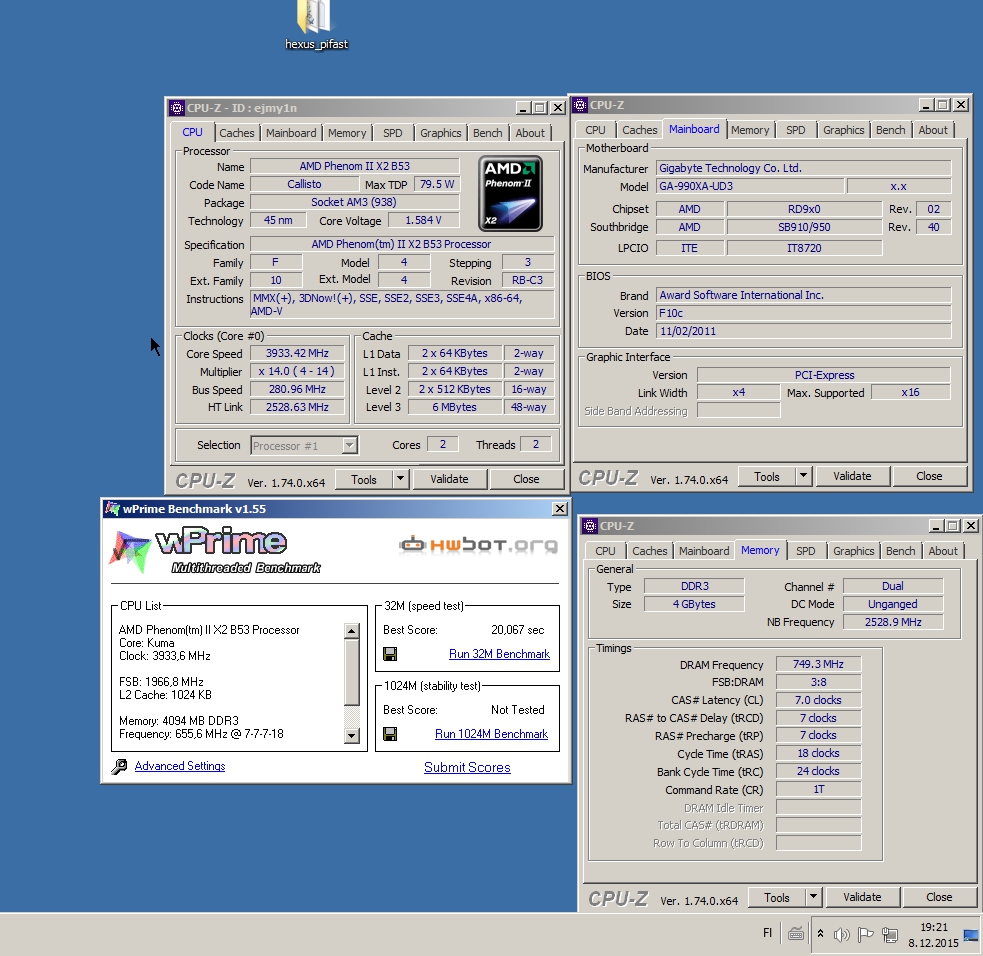Switch to Caches tab in ejmy1n CPU-Z window
Image resolution: width=983 pixels, height=956 pixels.
tap(236, 133)
